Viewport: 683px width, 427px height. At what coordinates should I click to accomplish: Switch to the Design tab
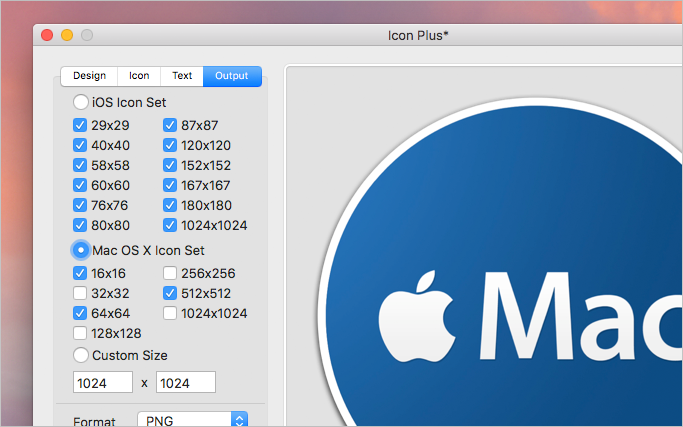89,76
